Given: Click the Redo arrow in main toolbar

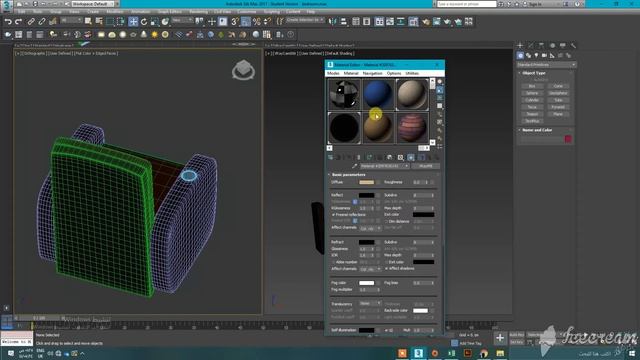Looking at the screenshot, I should 18,22.
